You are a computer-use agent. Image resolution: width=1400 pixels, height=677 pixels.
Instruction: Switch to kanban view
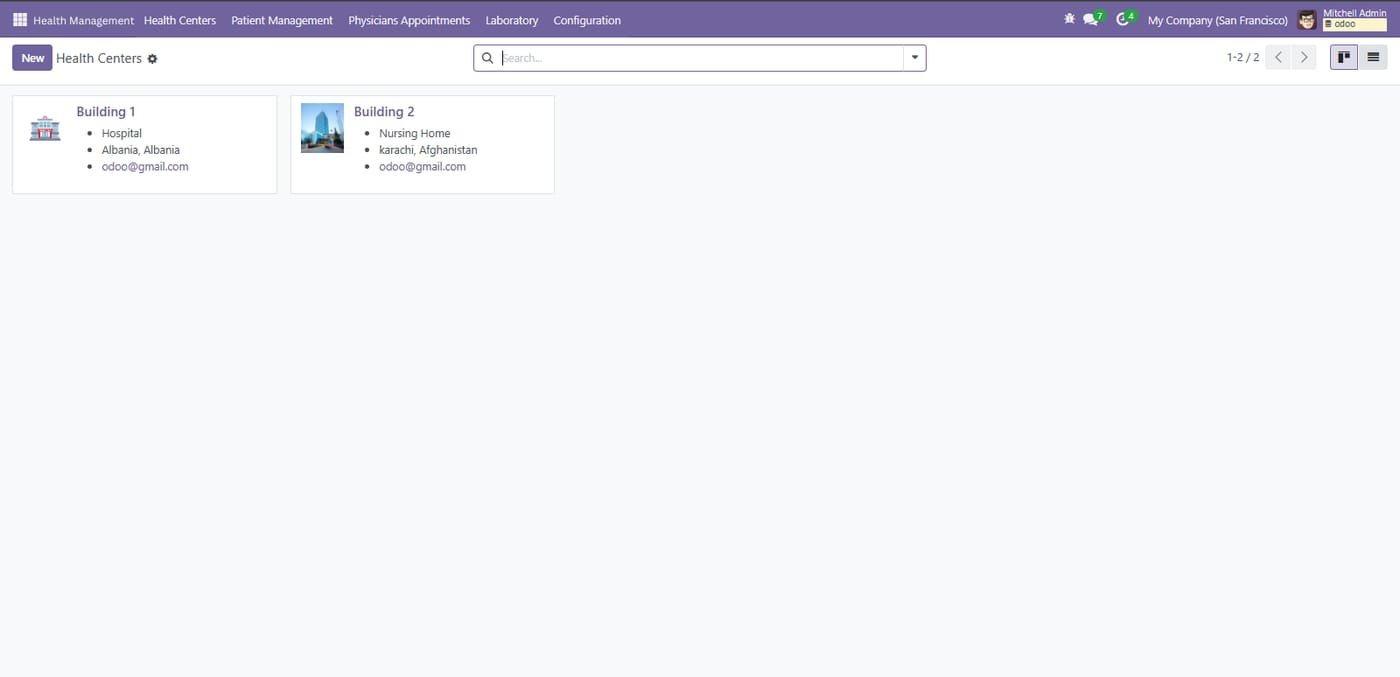(x=1344, y=57)
